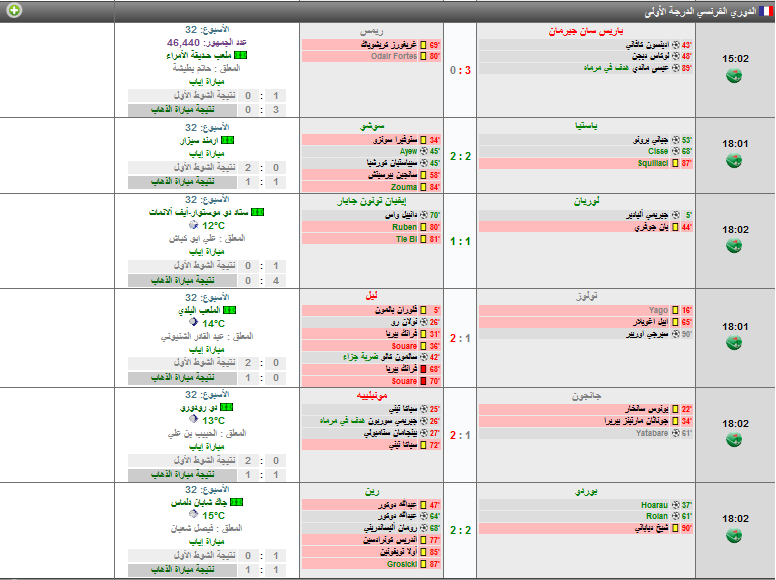
Task: Click the green ball icon in Guingamp row
Action: [734, 440]
